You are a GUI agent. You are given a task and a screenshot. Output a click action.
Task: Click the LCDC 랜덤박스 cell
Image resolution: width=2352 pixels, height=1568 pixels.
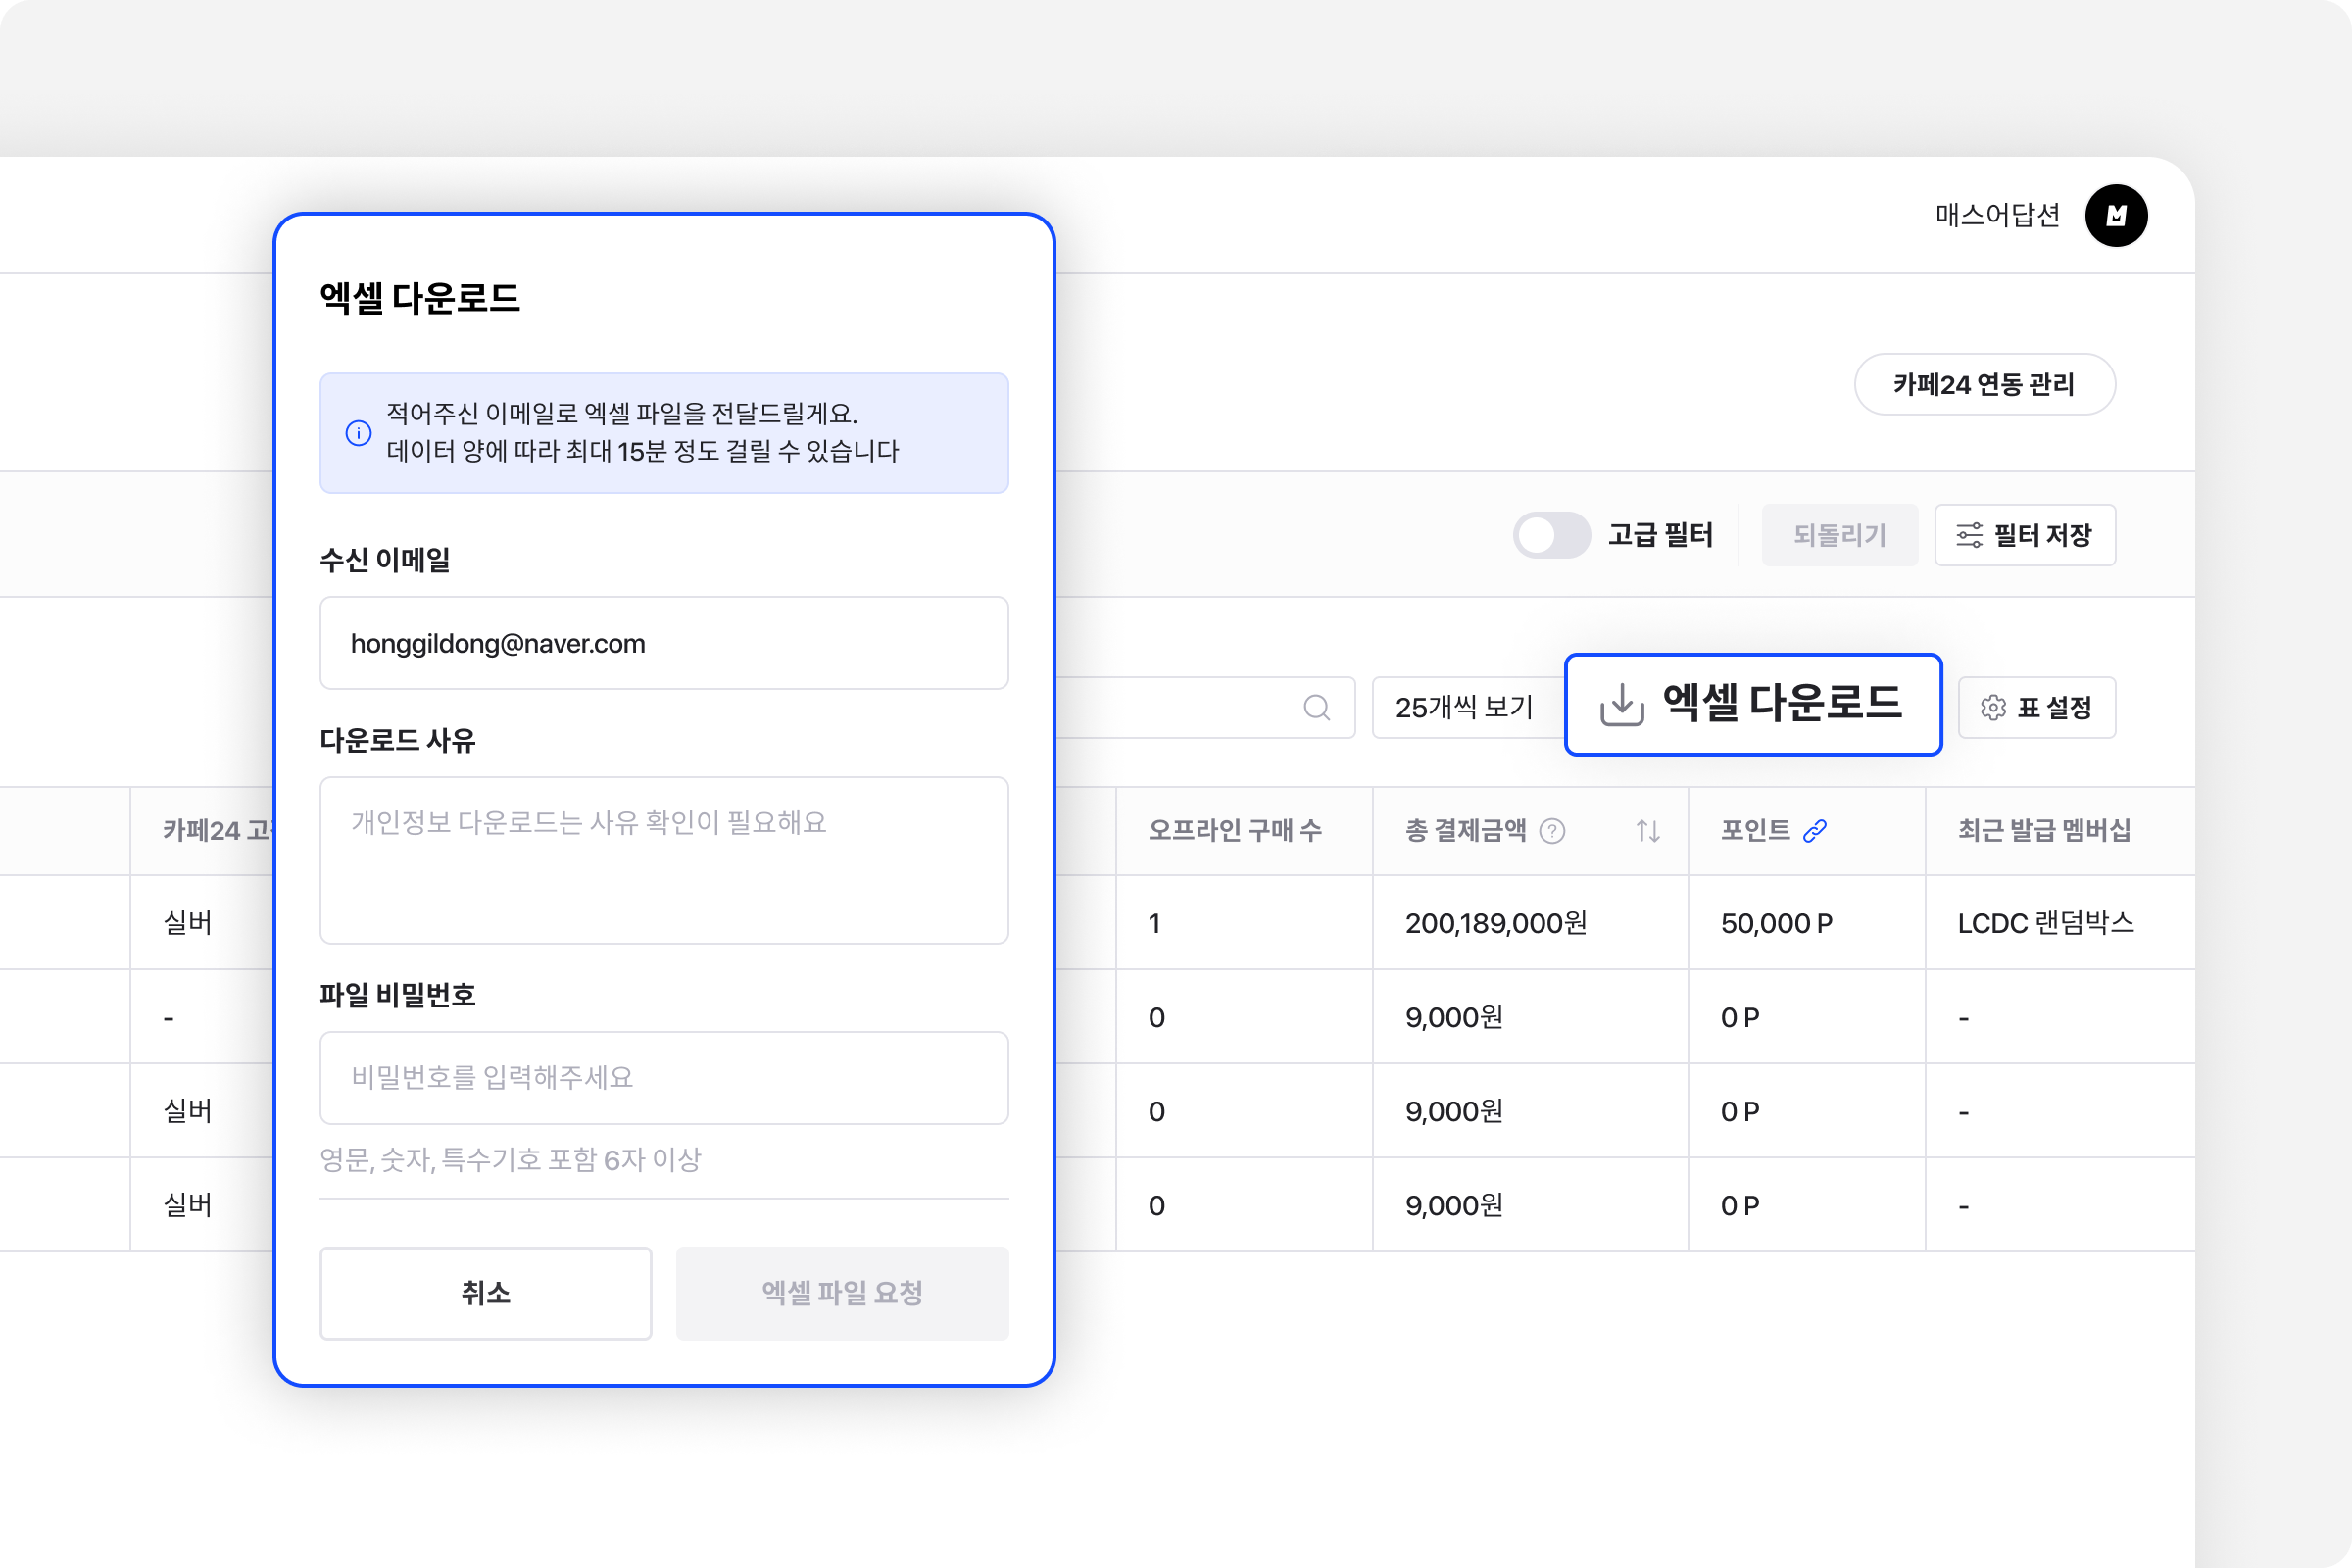(x=2060, y=923)
